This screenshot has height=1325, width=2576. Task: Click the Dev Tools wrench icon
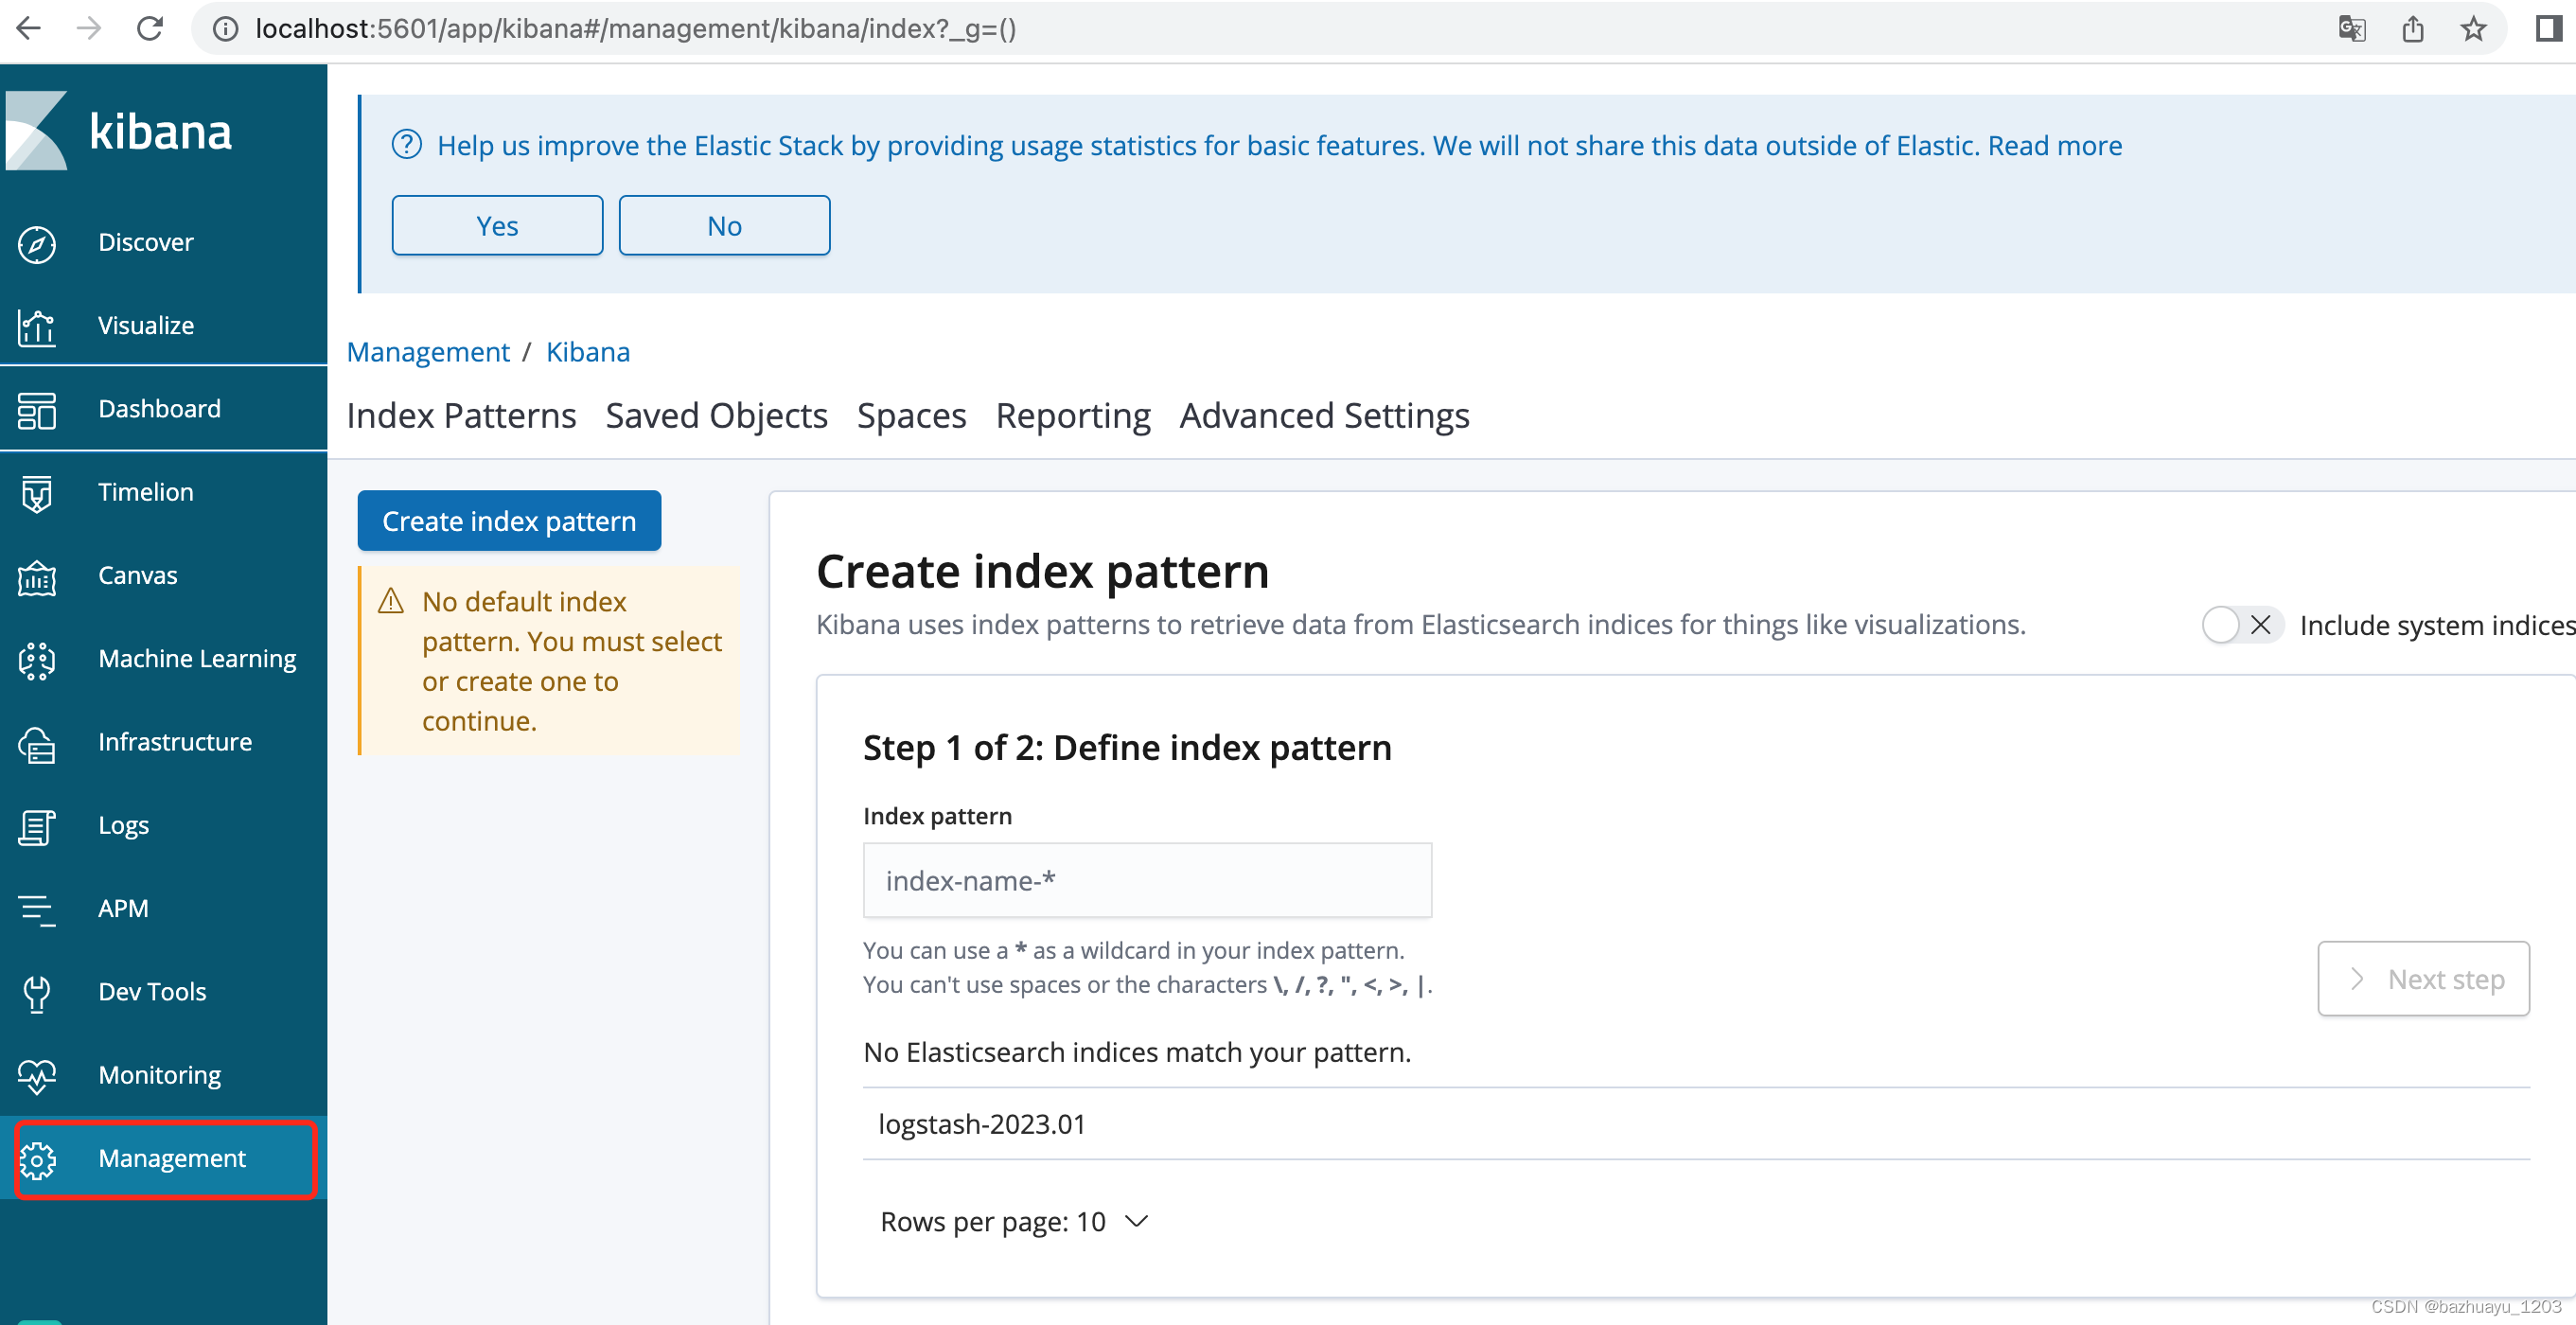pyautogui.click(x=37, y=993)
